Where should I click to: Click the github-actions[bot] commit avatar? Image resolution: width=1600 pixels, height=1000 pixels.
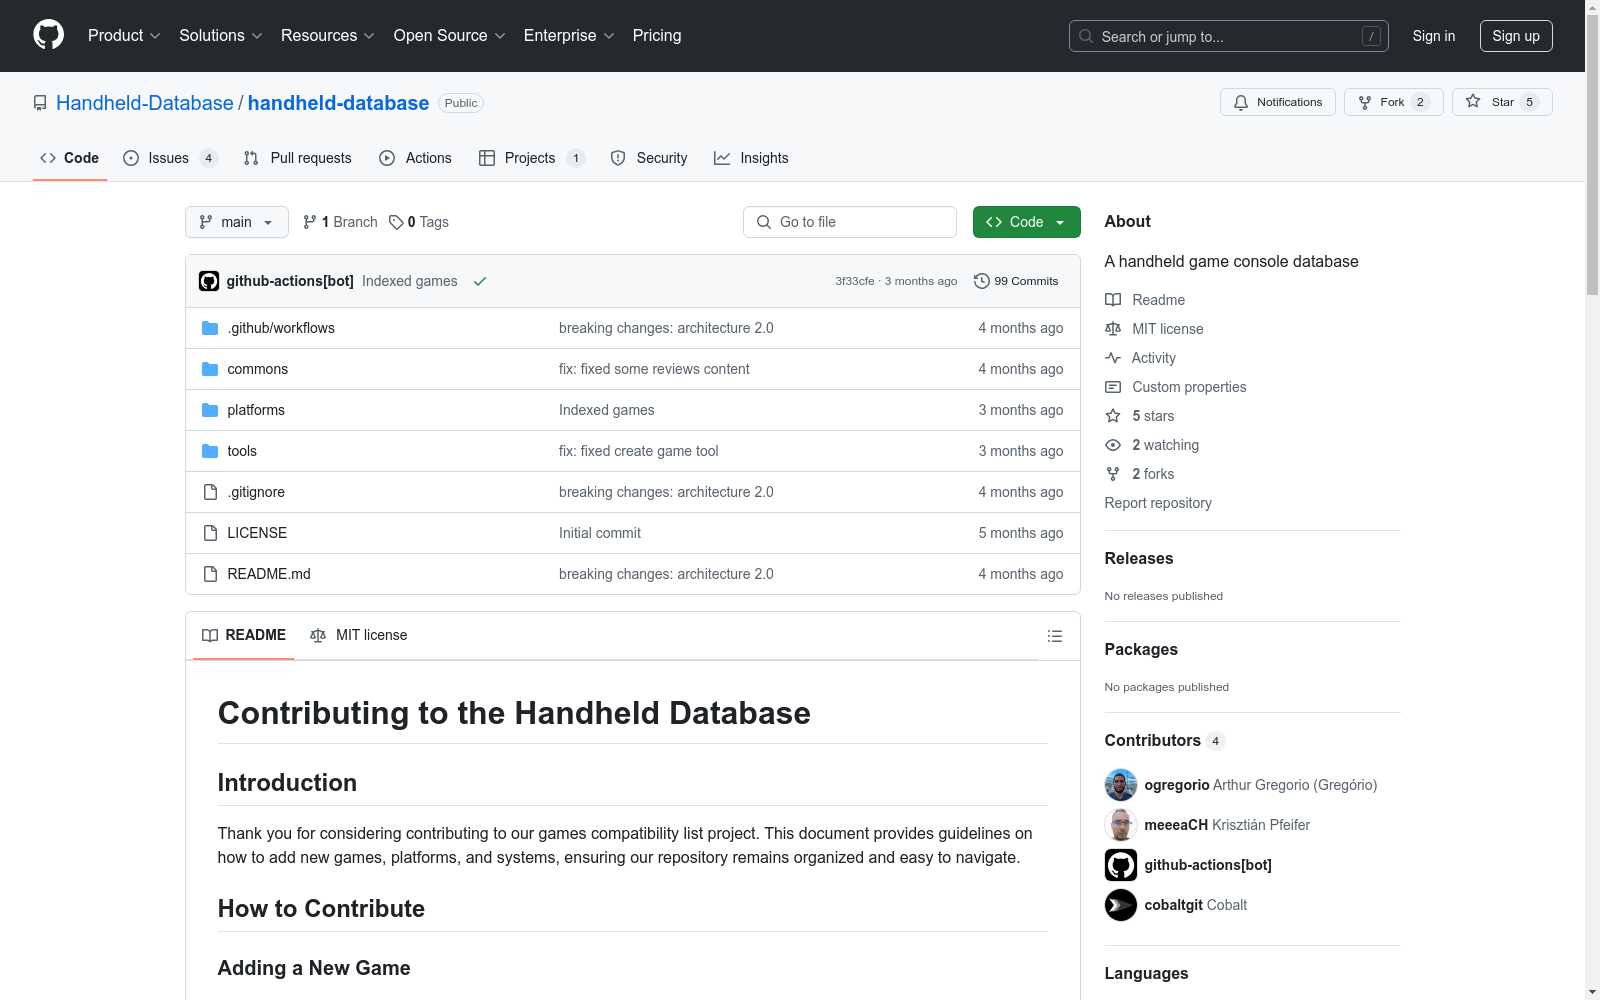(x=209, y=281)
